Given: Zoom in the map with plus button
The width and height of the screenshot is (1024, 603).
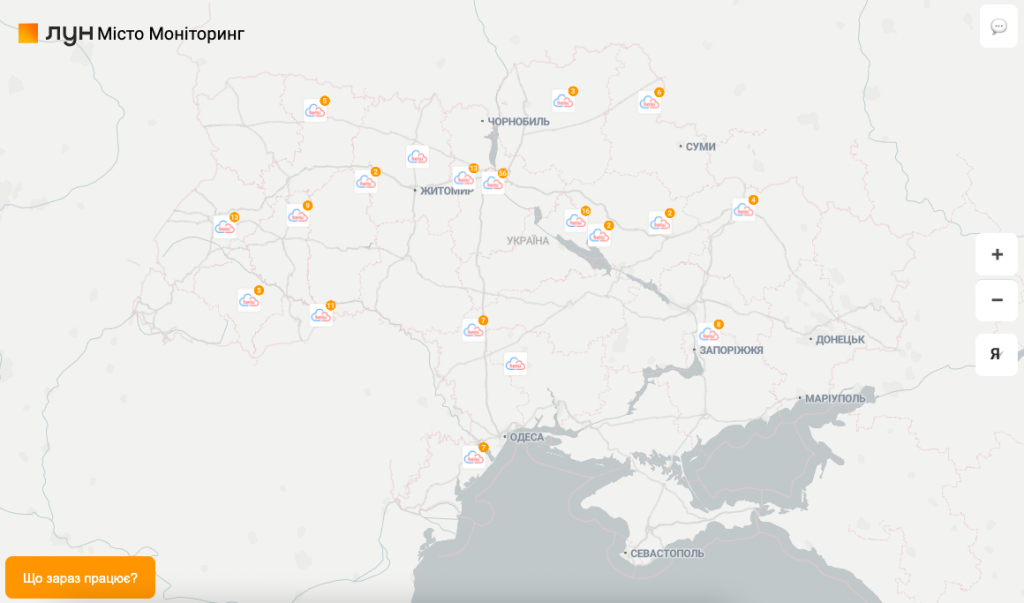Looking at the screenshot, I should point(996,254).
